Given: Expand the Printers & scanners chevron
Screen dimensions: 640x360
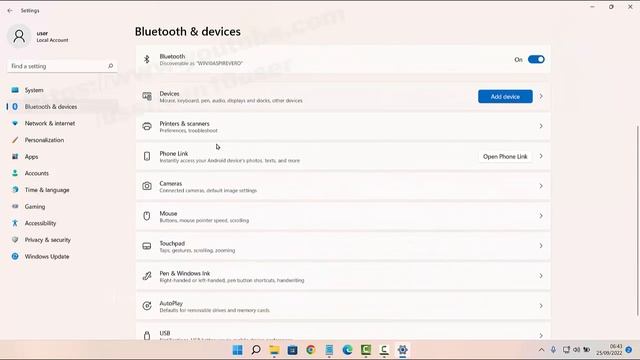Looking at the screenshot, I should (541, 126).
